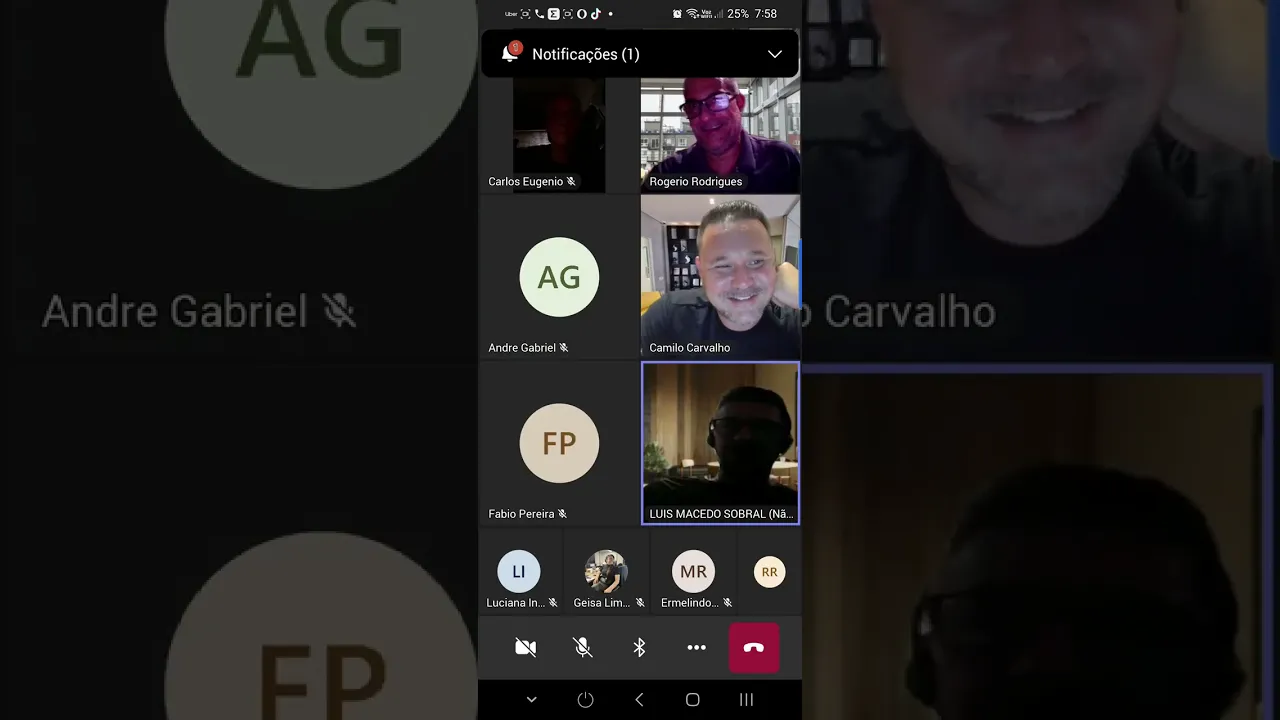Open Bluetooth audio device options
This screenshot has height=720, width=1280.
640,648
